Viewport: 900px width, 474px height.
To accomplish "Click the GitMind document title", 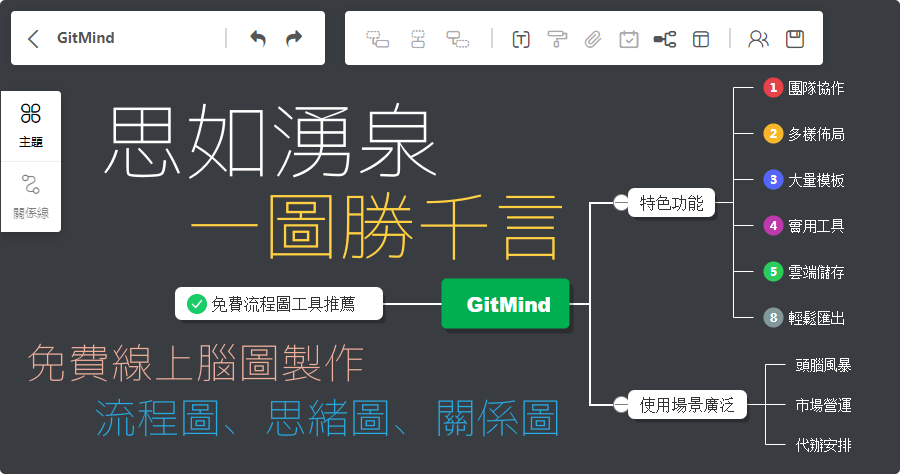I will tap(86, 38).
